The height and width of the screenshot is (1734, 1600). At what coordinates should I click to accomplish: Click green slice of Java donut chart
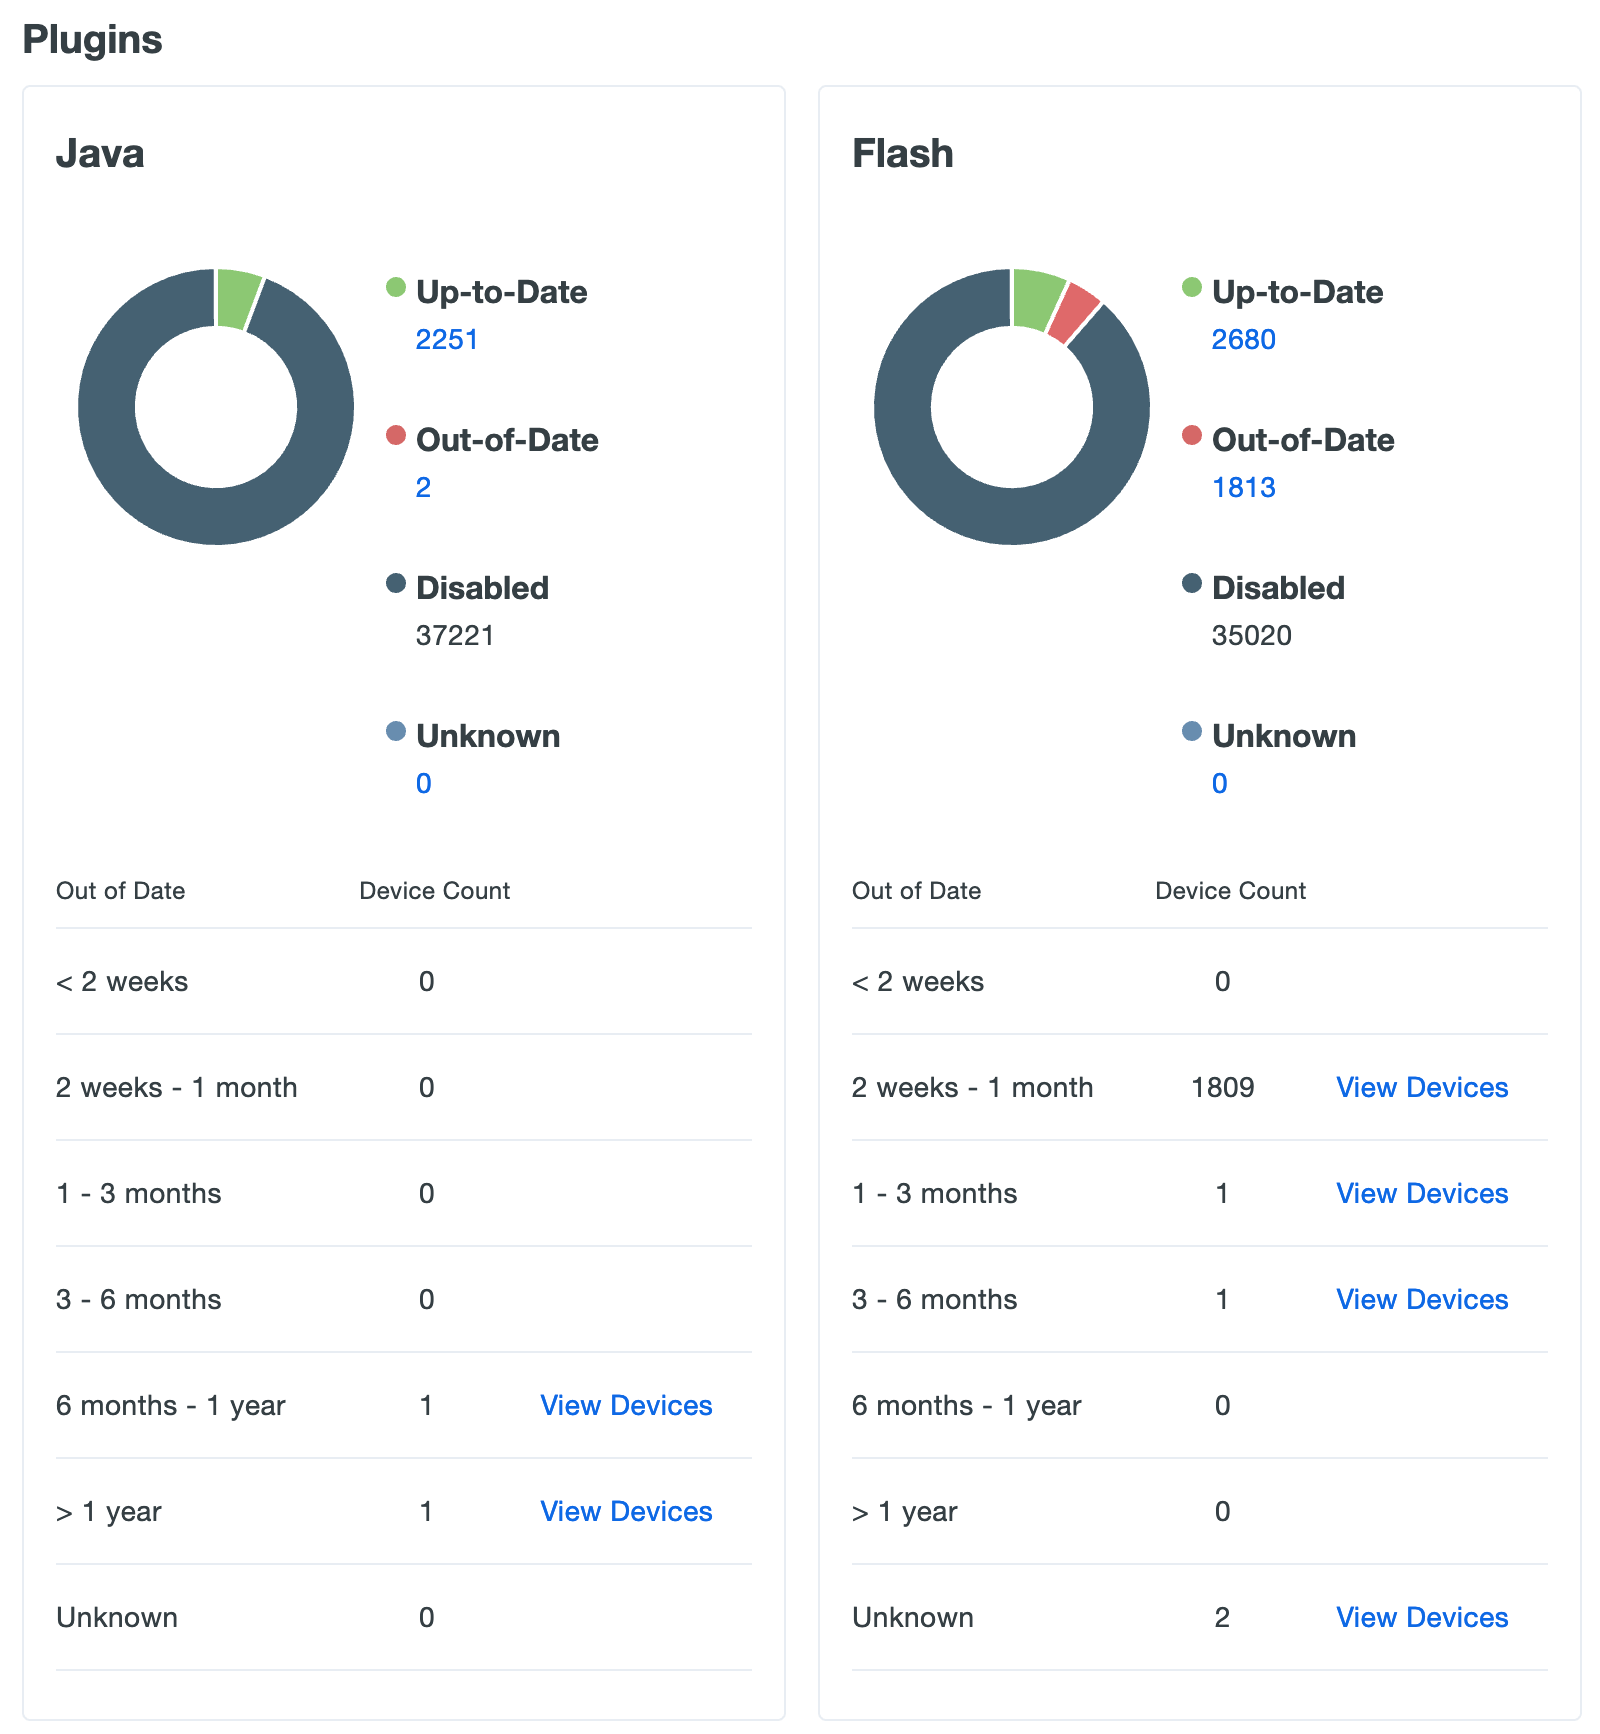coord(236,299)
